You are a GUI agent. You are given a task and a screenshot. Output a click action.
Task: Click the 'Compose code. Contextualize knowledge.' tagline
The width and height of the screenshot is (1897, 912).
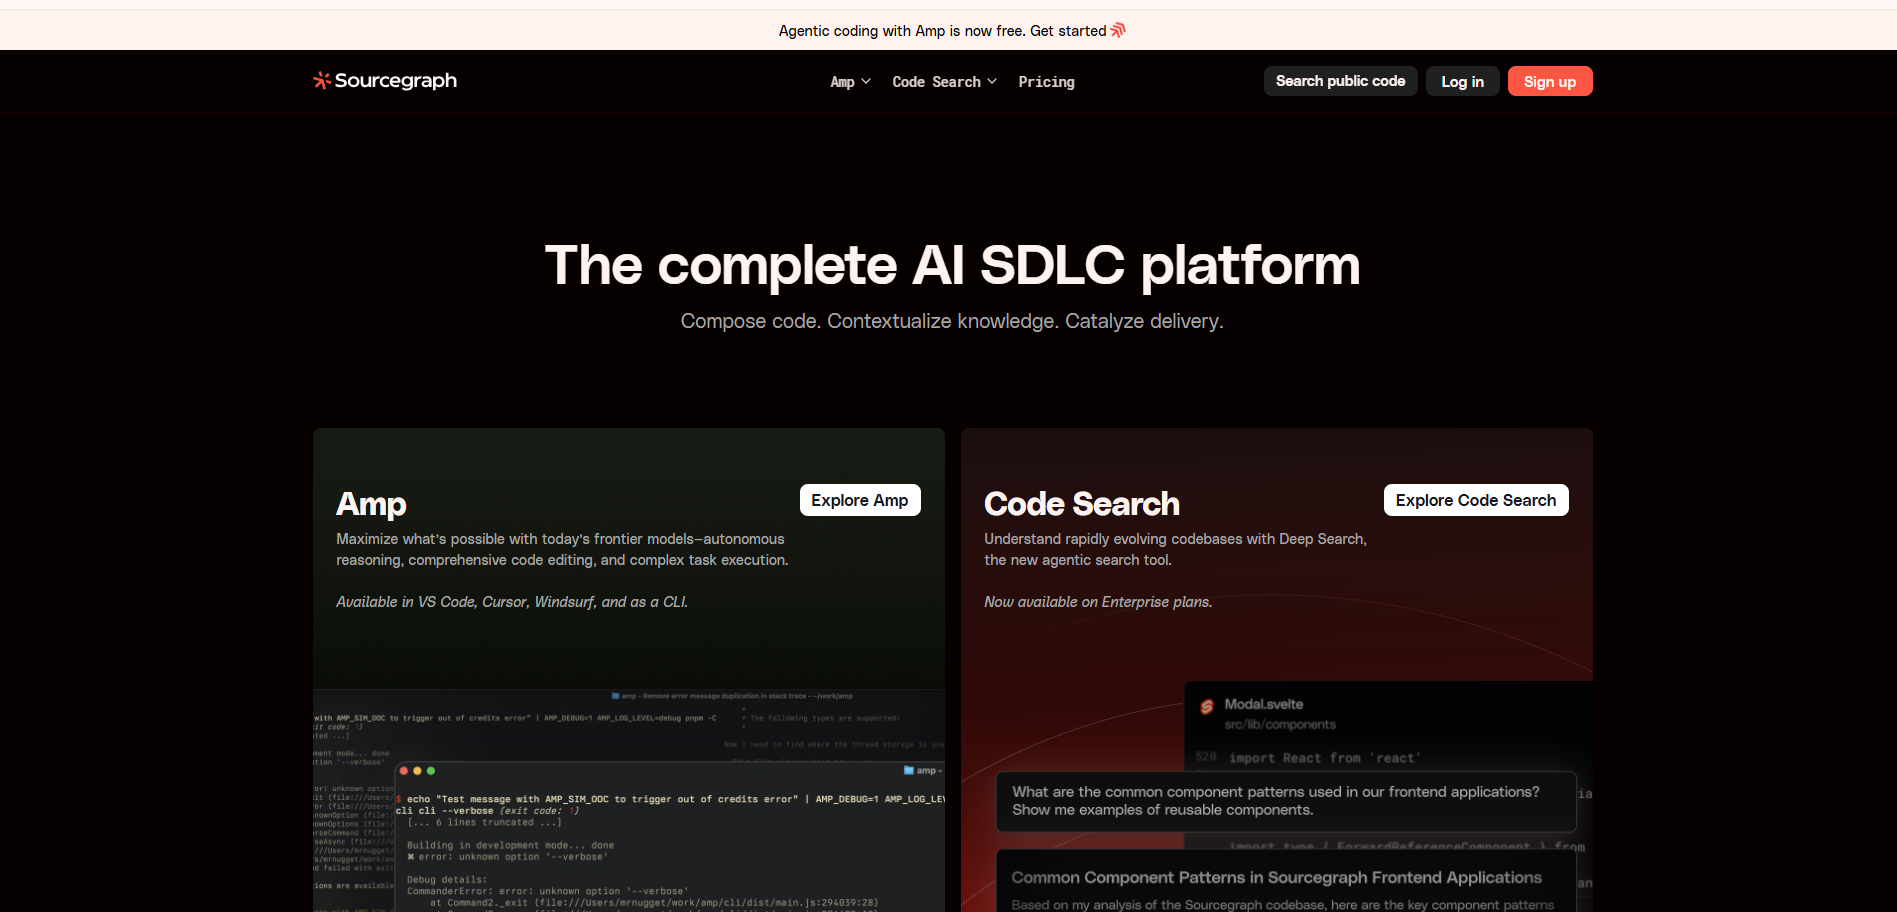tap(952, 321)
